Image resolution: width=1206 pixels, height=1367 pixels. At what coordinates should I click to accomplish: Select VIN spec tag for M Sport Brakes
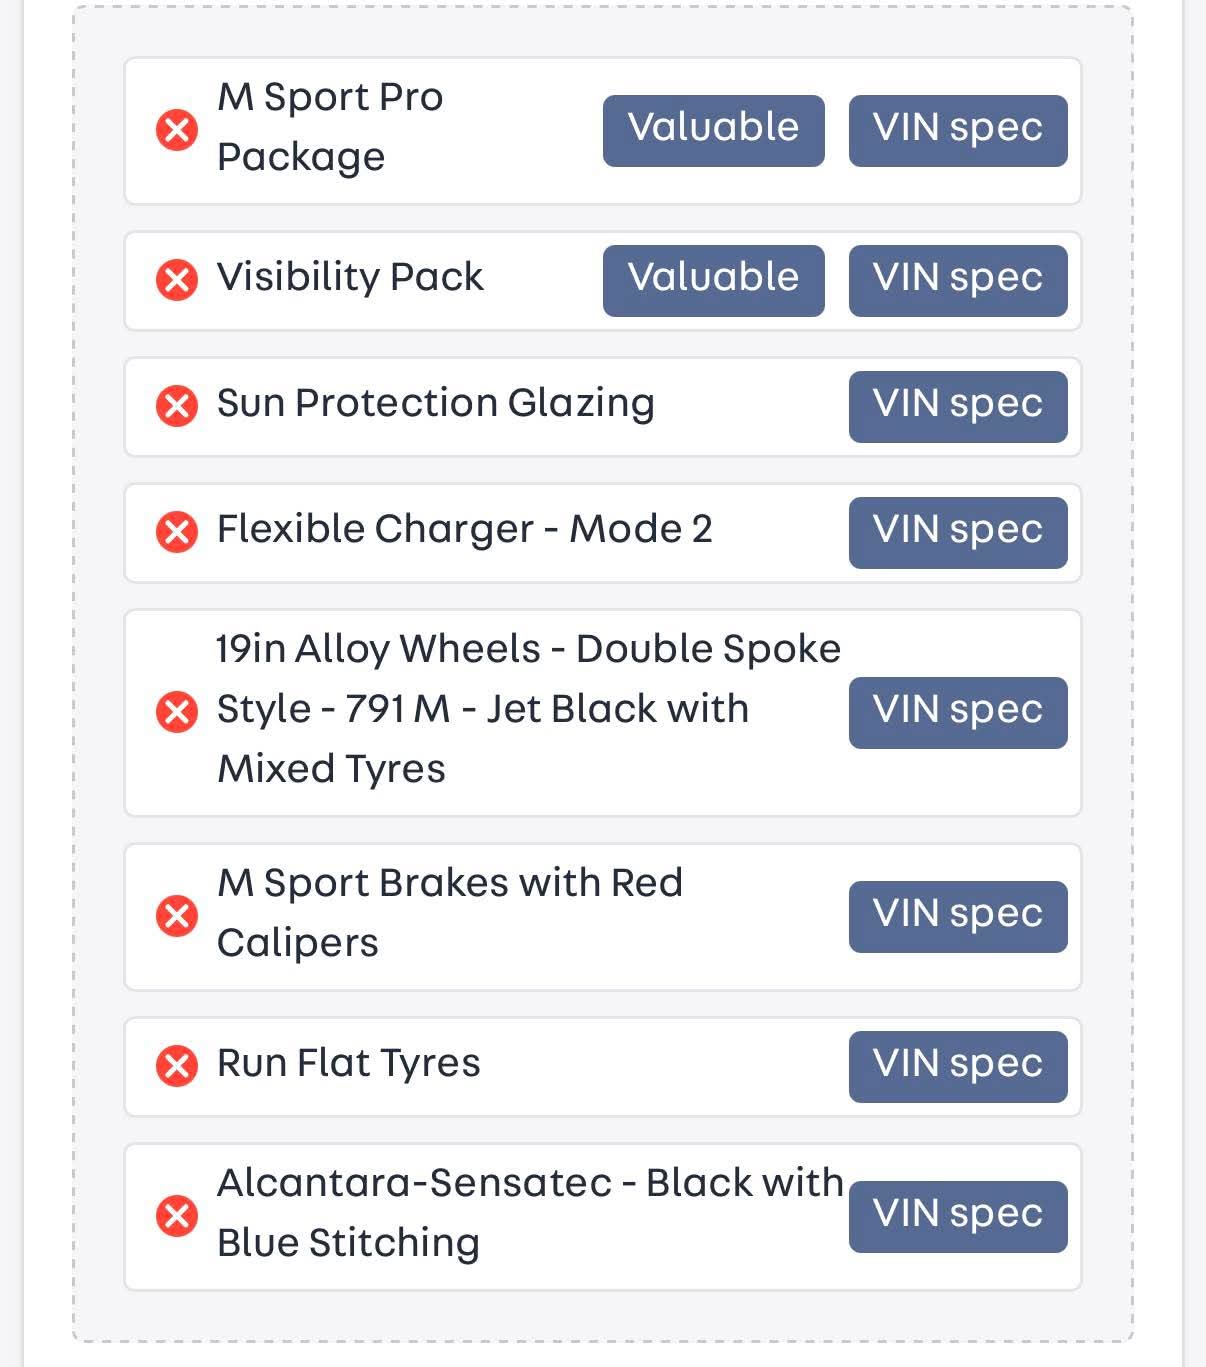958,917
